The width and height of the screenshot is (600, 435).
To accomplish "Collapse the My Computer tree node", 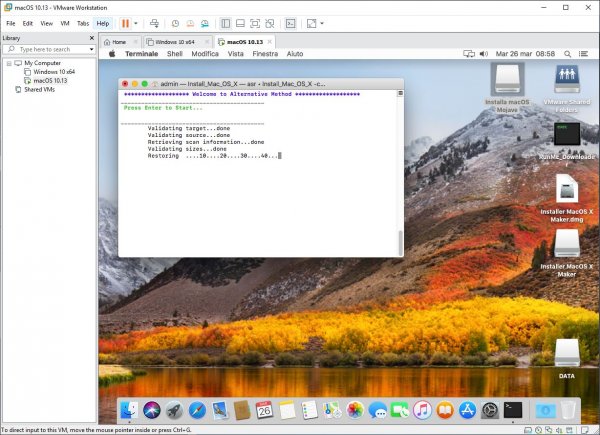I will pyautogui.click(x=9, y=62).
